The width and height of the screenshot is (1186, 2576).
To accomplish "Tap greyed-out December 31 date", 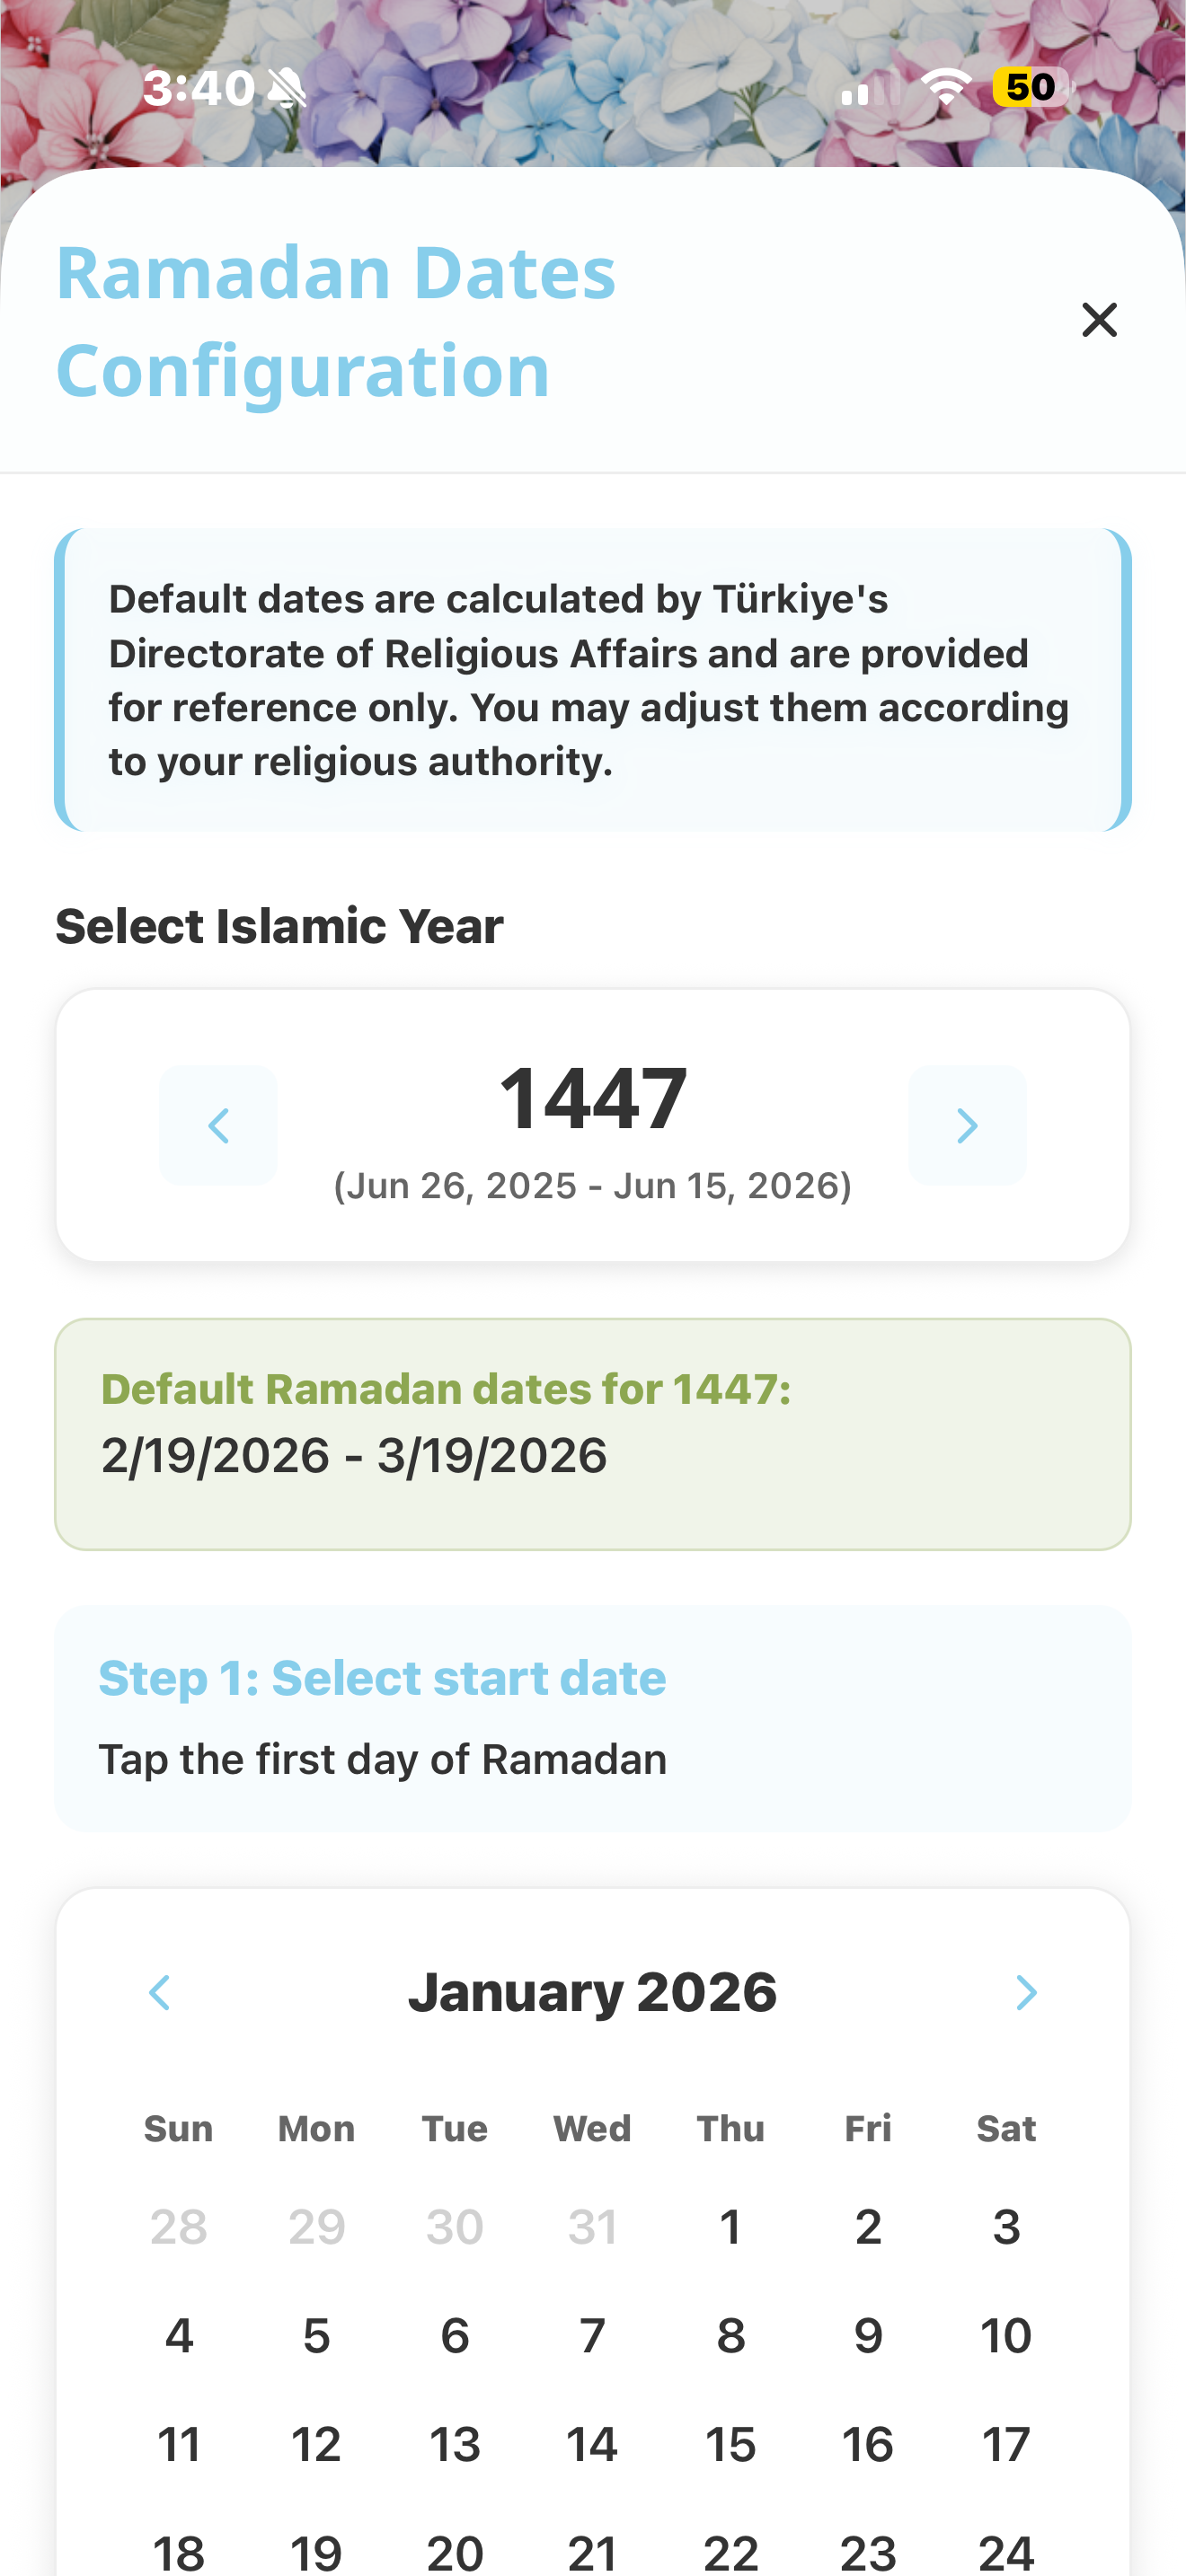I will pos(593,2227).
